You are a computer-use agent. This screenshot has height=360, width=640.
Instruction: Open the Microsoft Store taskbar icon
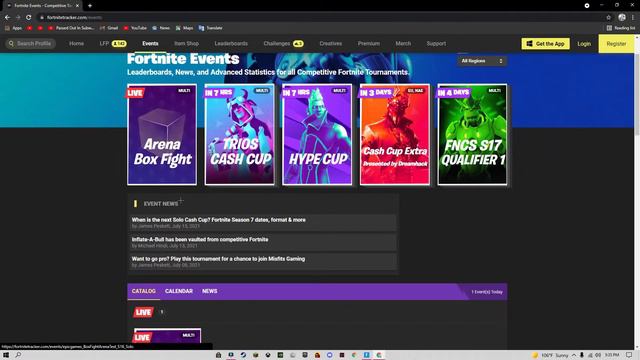218,355
